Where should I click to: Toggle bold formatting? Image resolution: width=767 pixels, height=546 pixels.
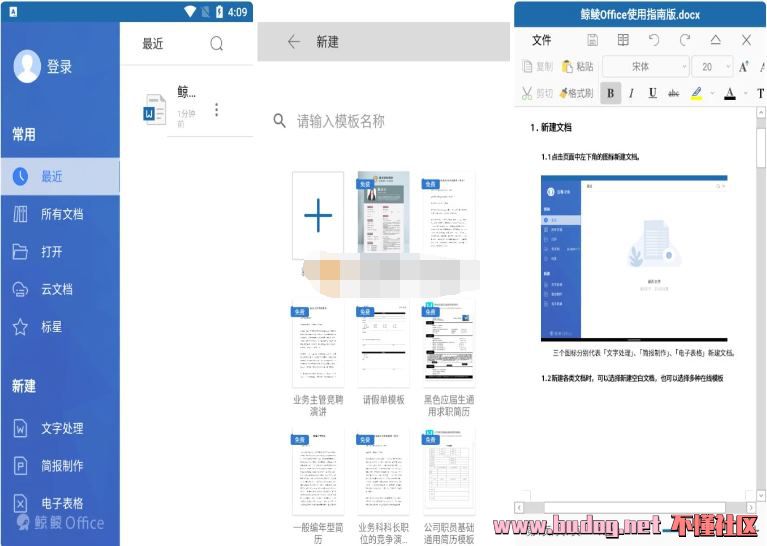[610, 93]
